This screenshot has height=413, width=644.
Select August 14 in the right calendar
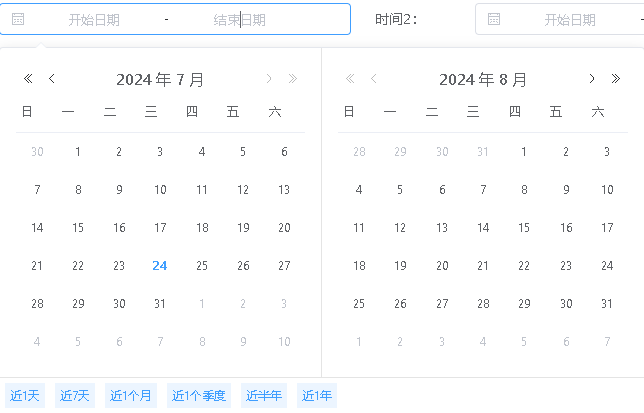[x=483, y=228]
